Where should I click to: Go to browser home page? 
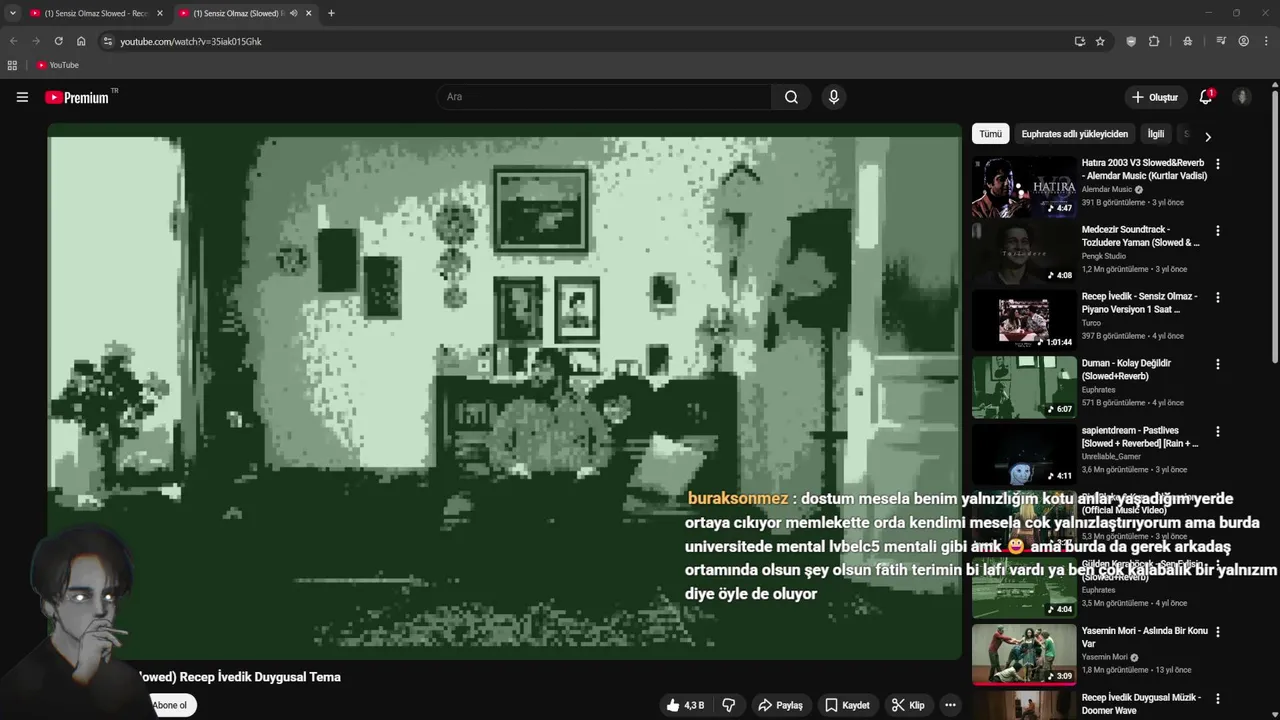[81, 41]
